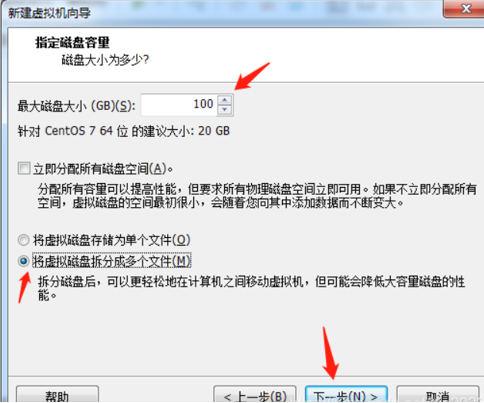This screenshot has width=484, height=403.
Task: Click the 指定磁盘容量 heading
Action: (72, 42)
